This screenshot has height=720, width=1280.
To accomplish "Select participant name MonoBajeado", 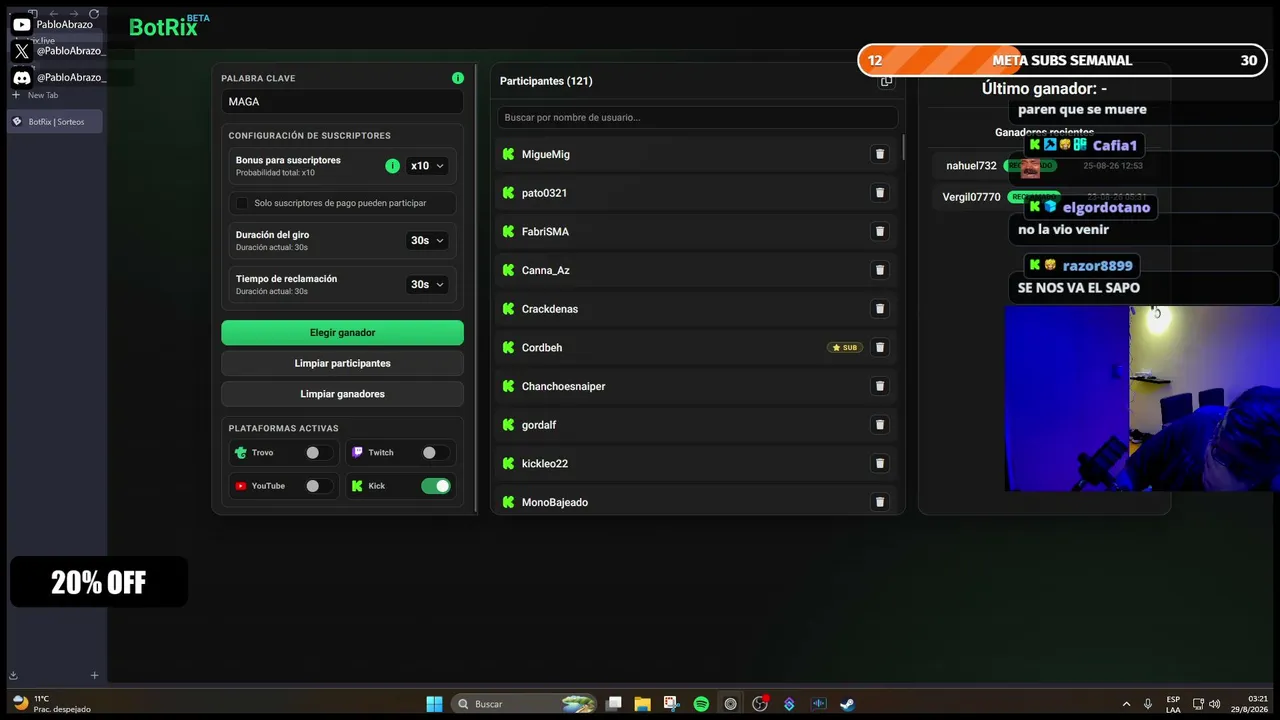I will 555,502.
